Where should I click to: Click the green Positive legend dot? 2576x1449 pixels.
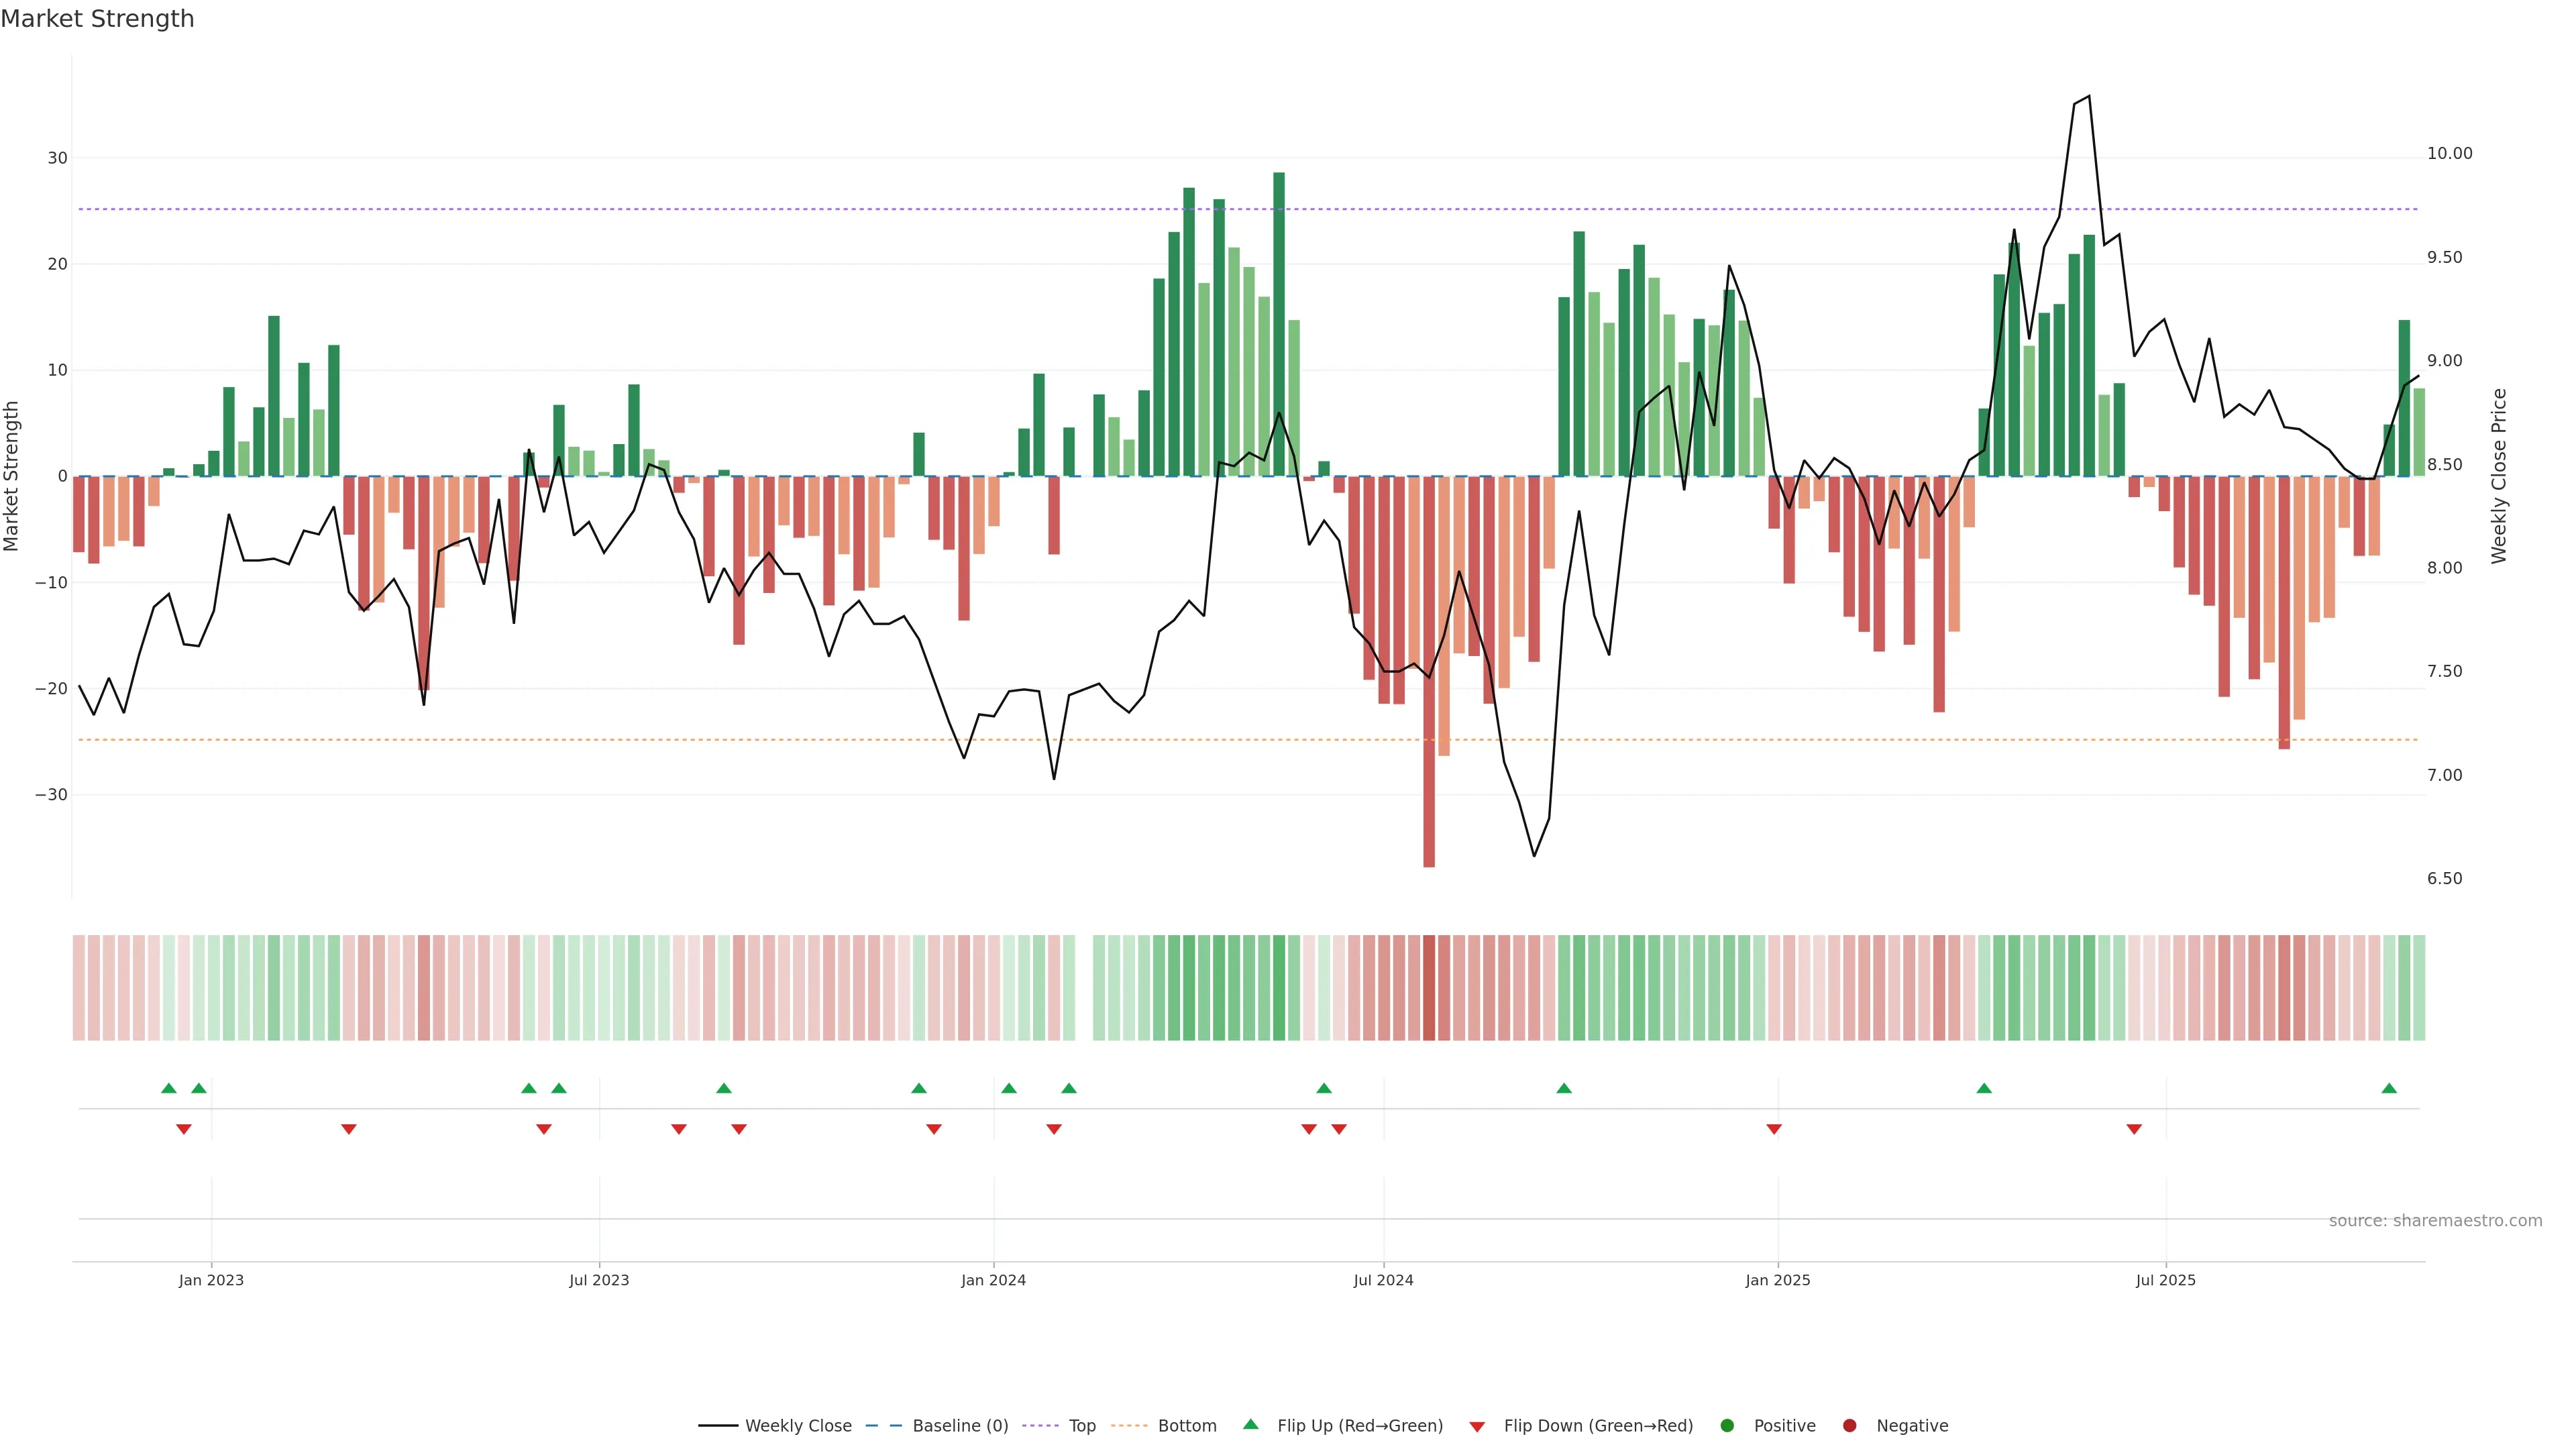click(x=1727, y=1426)
